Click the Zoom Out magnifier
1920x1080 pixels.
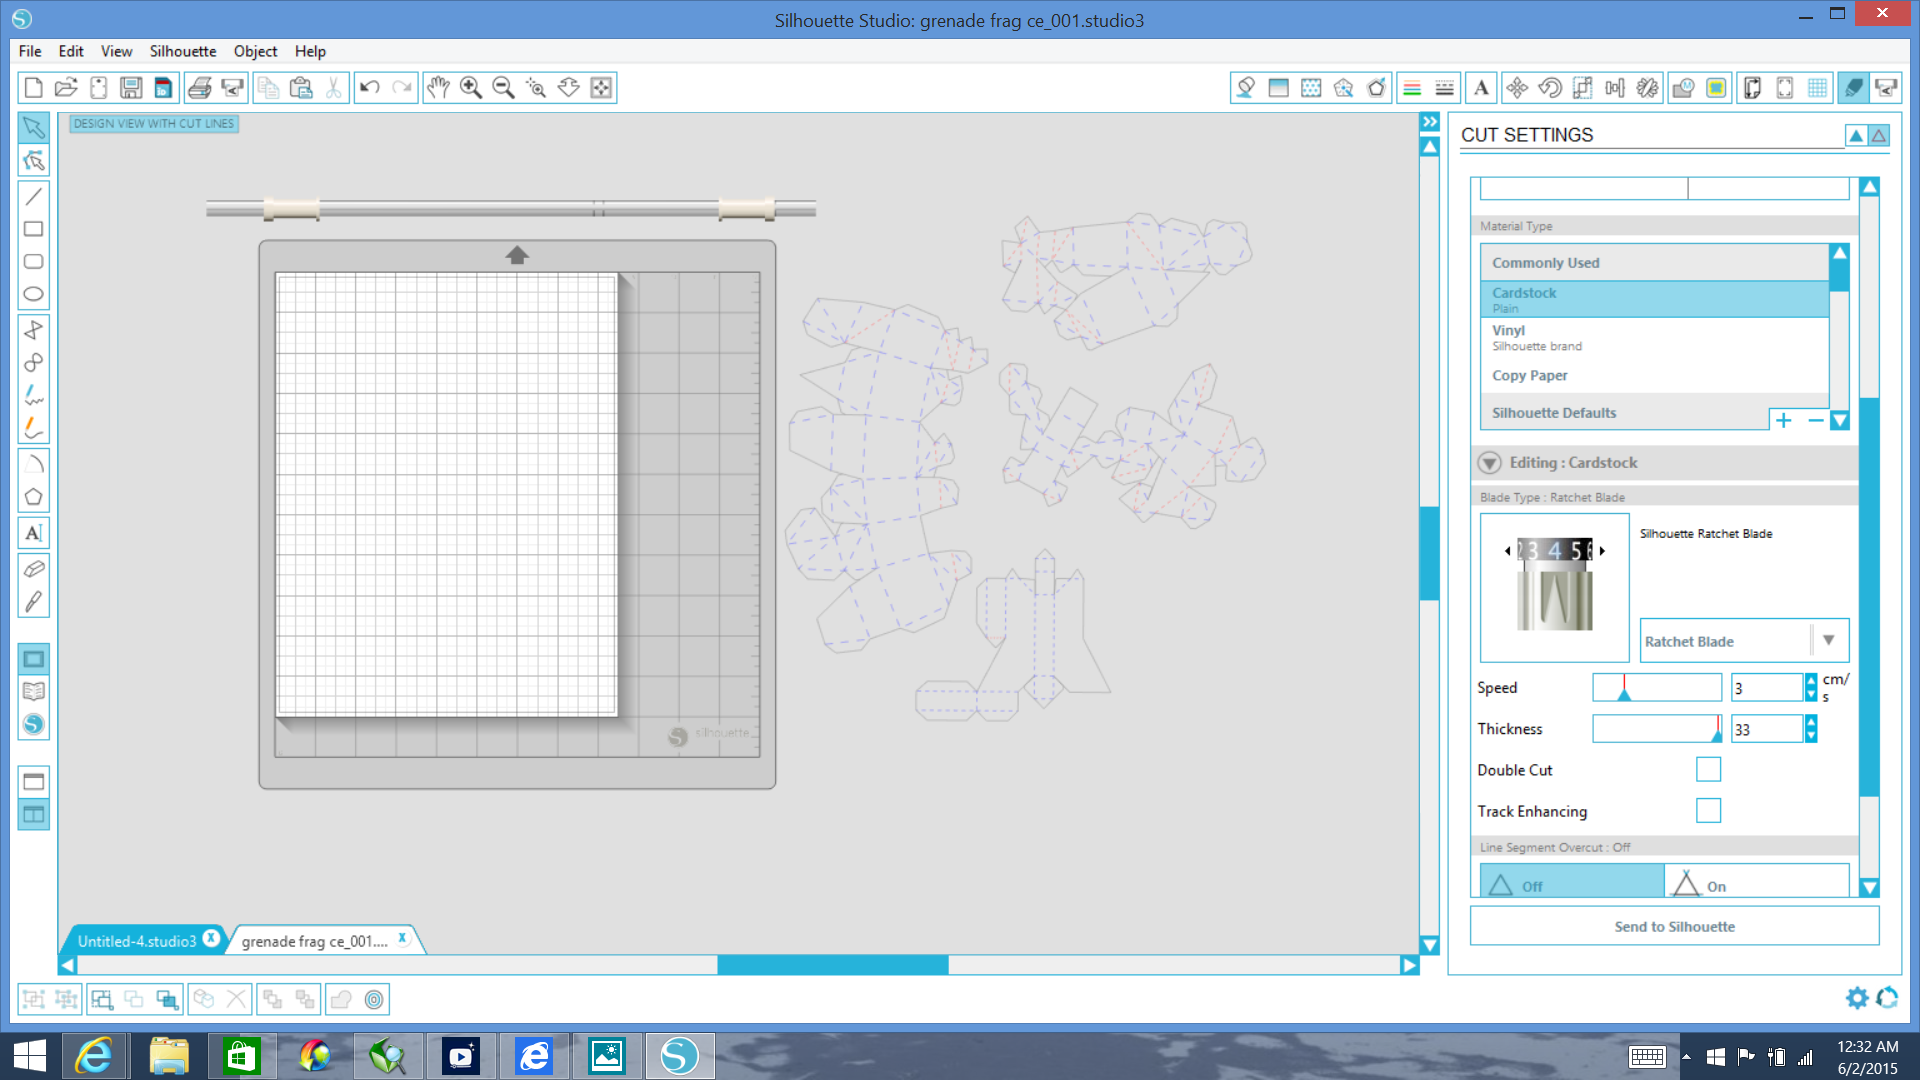pyautogui.click(x=504, y=88)
